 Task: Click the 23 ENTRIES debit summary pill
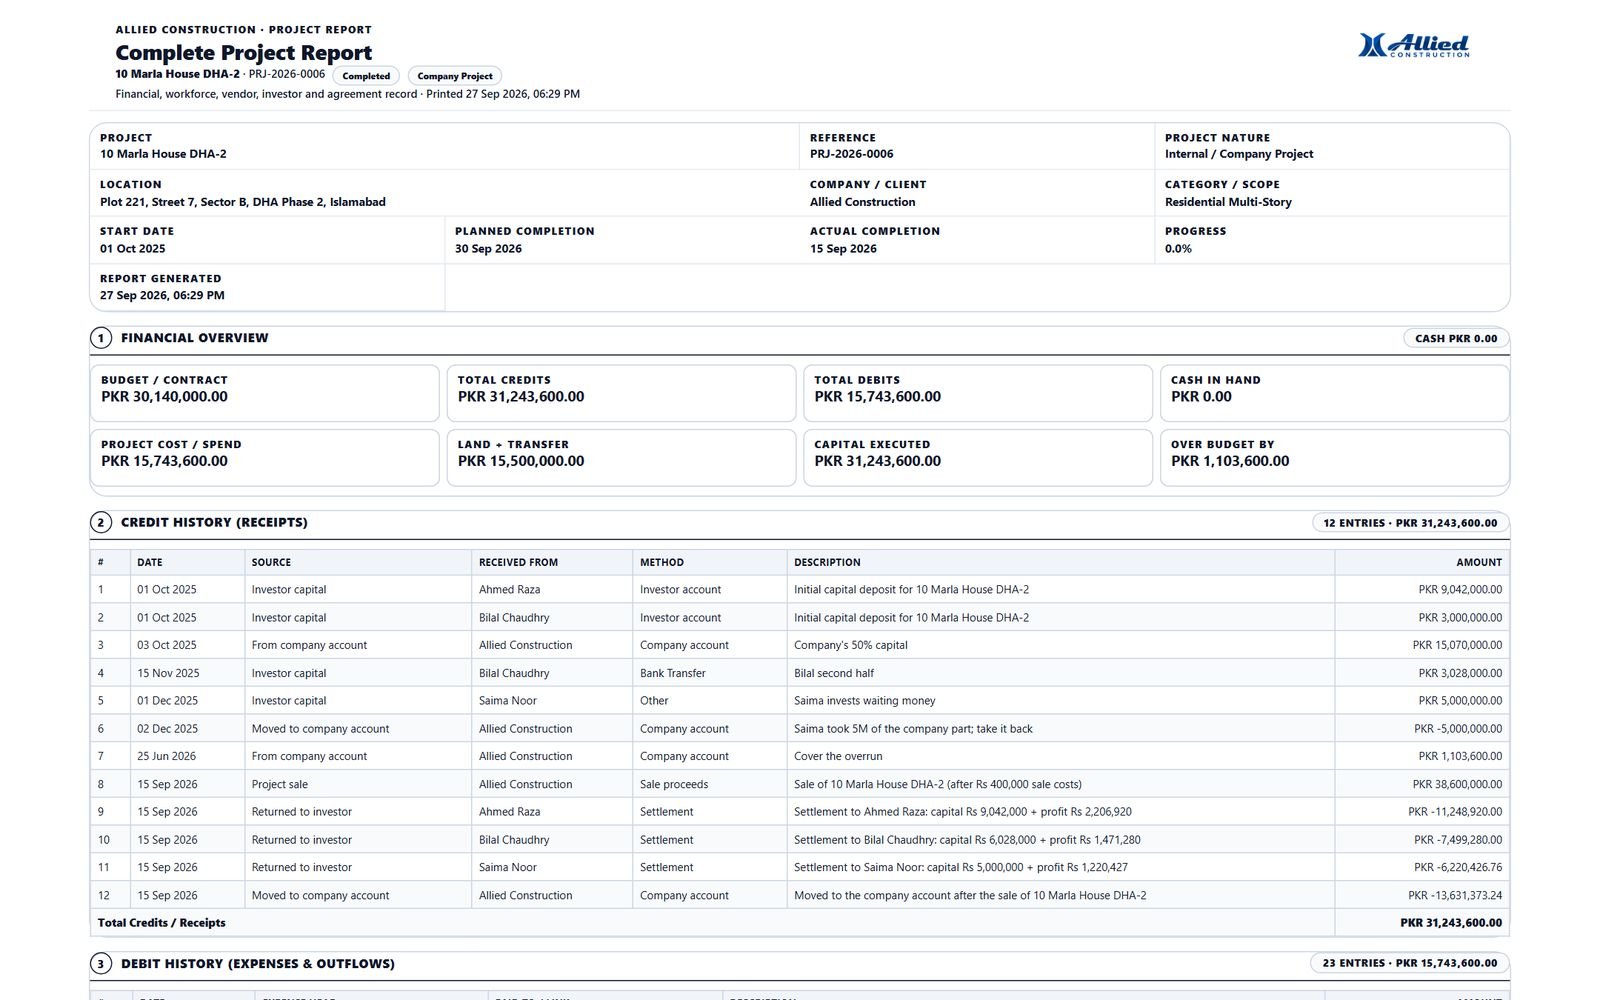click(1410, 963)
